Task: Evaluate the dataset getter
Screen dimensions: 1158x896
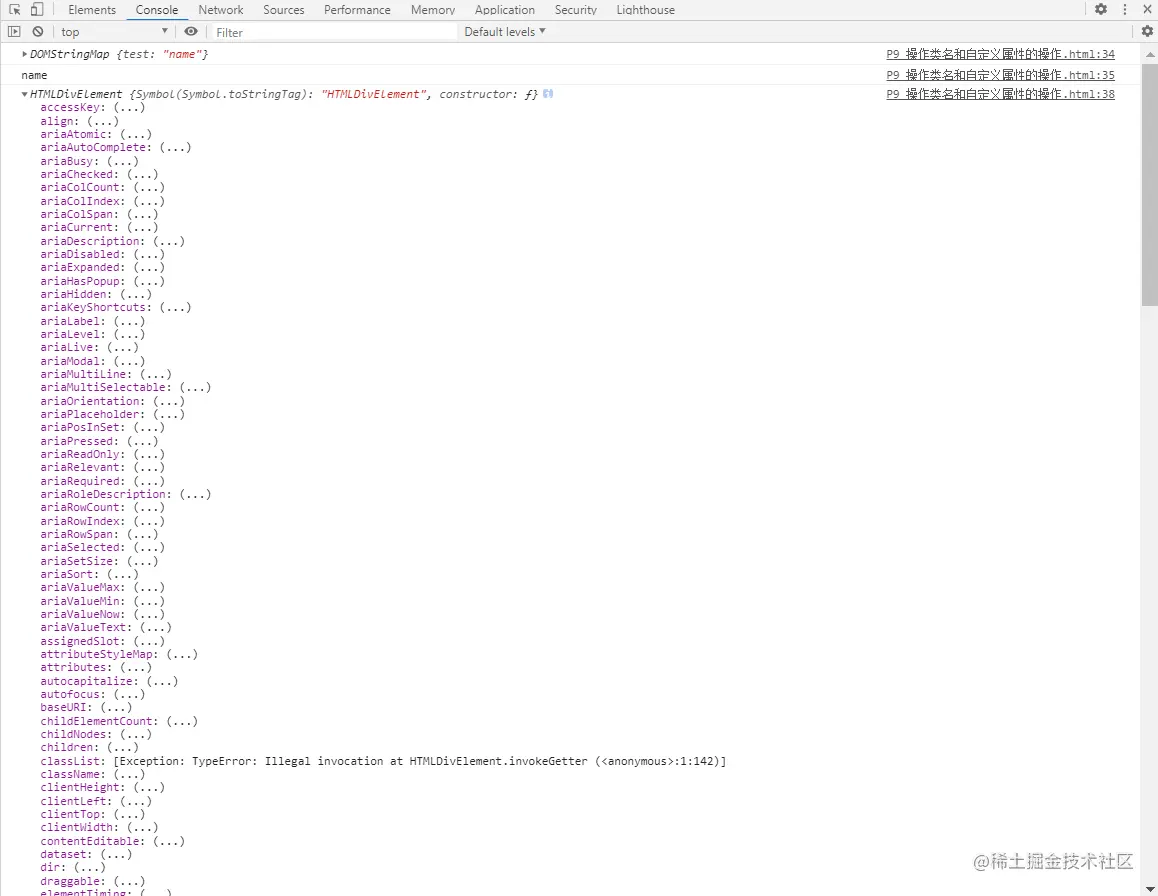Action: click(116, 854)
